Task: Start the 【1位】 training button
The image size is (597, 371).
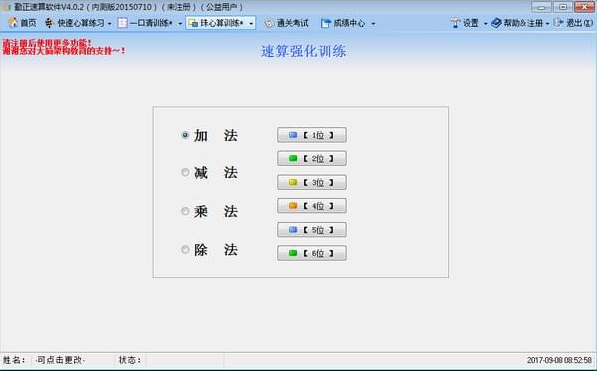Action: pos(312,135)
